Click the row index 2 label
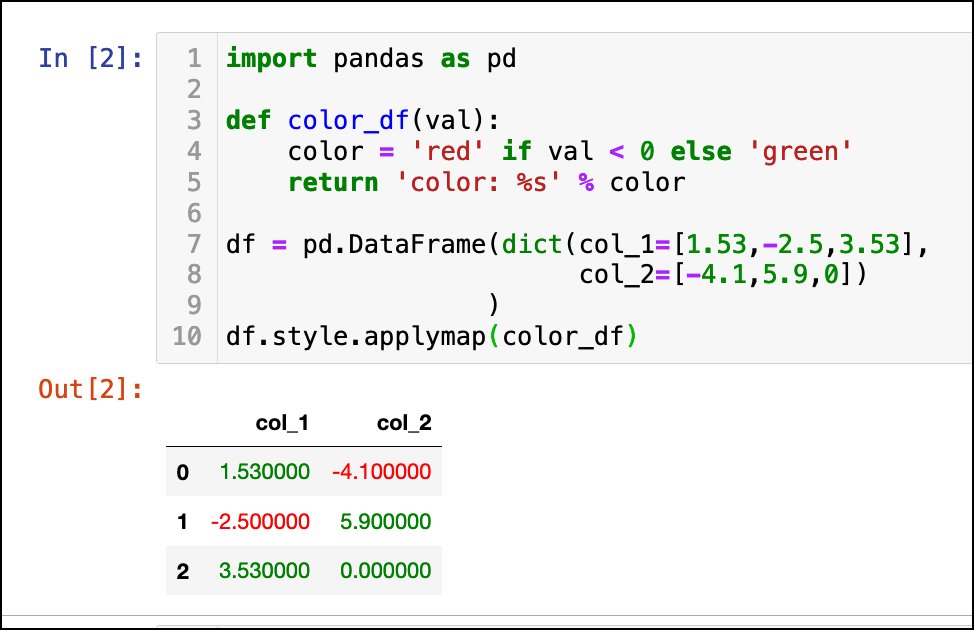The image size is (974, 630). pyautogui.click(x=183, y=571)
